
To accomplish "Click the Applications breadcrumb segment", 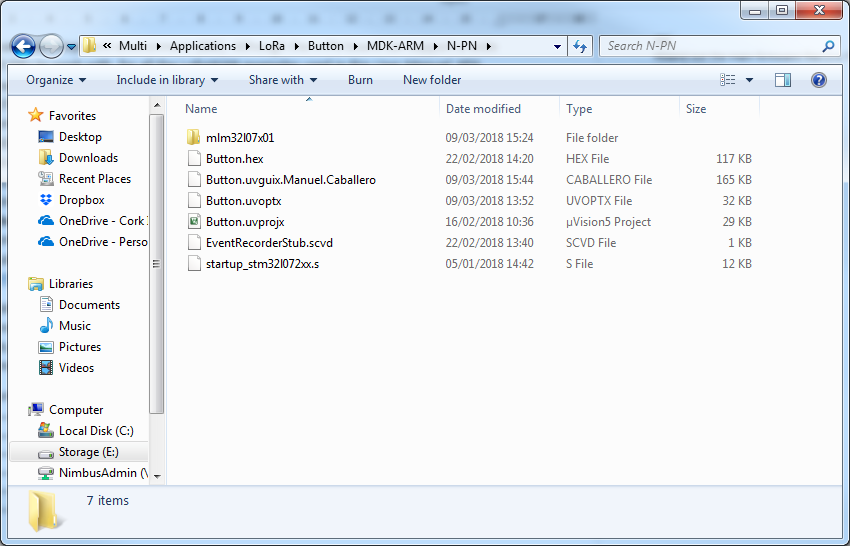I will click(x=203, y=47).
